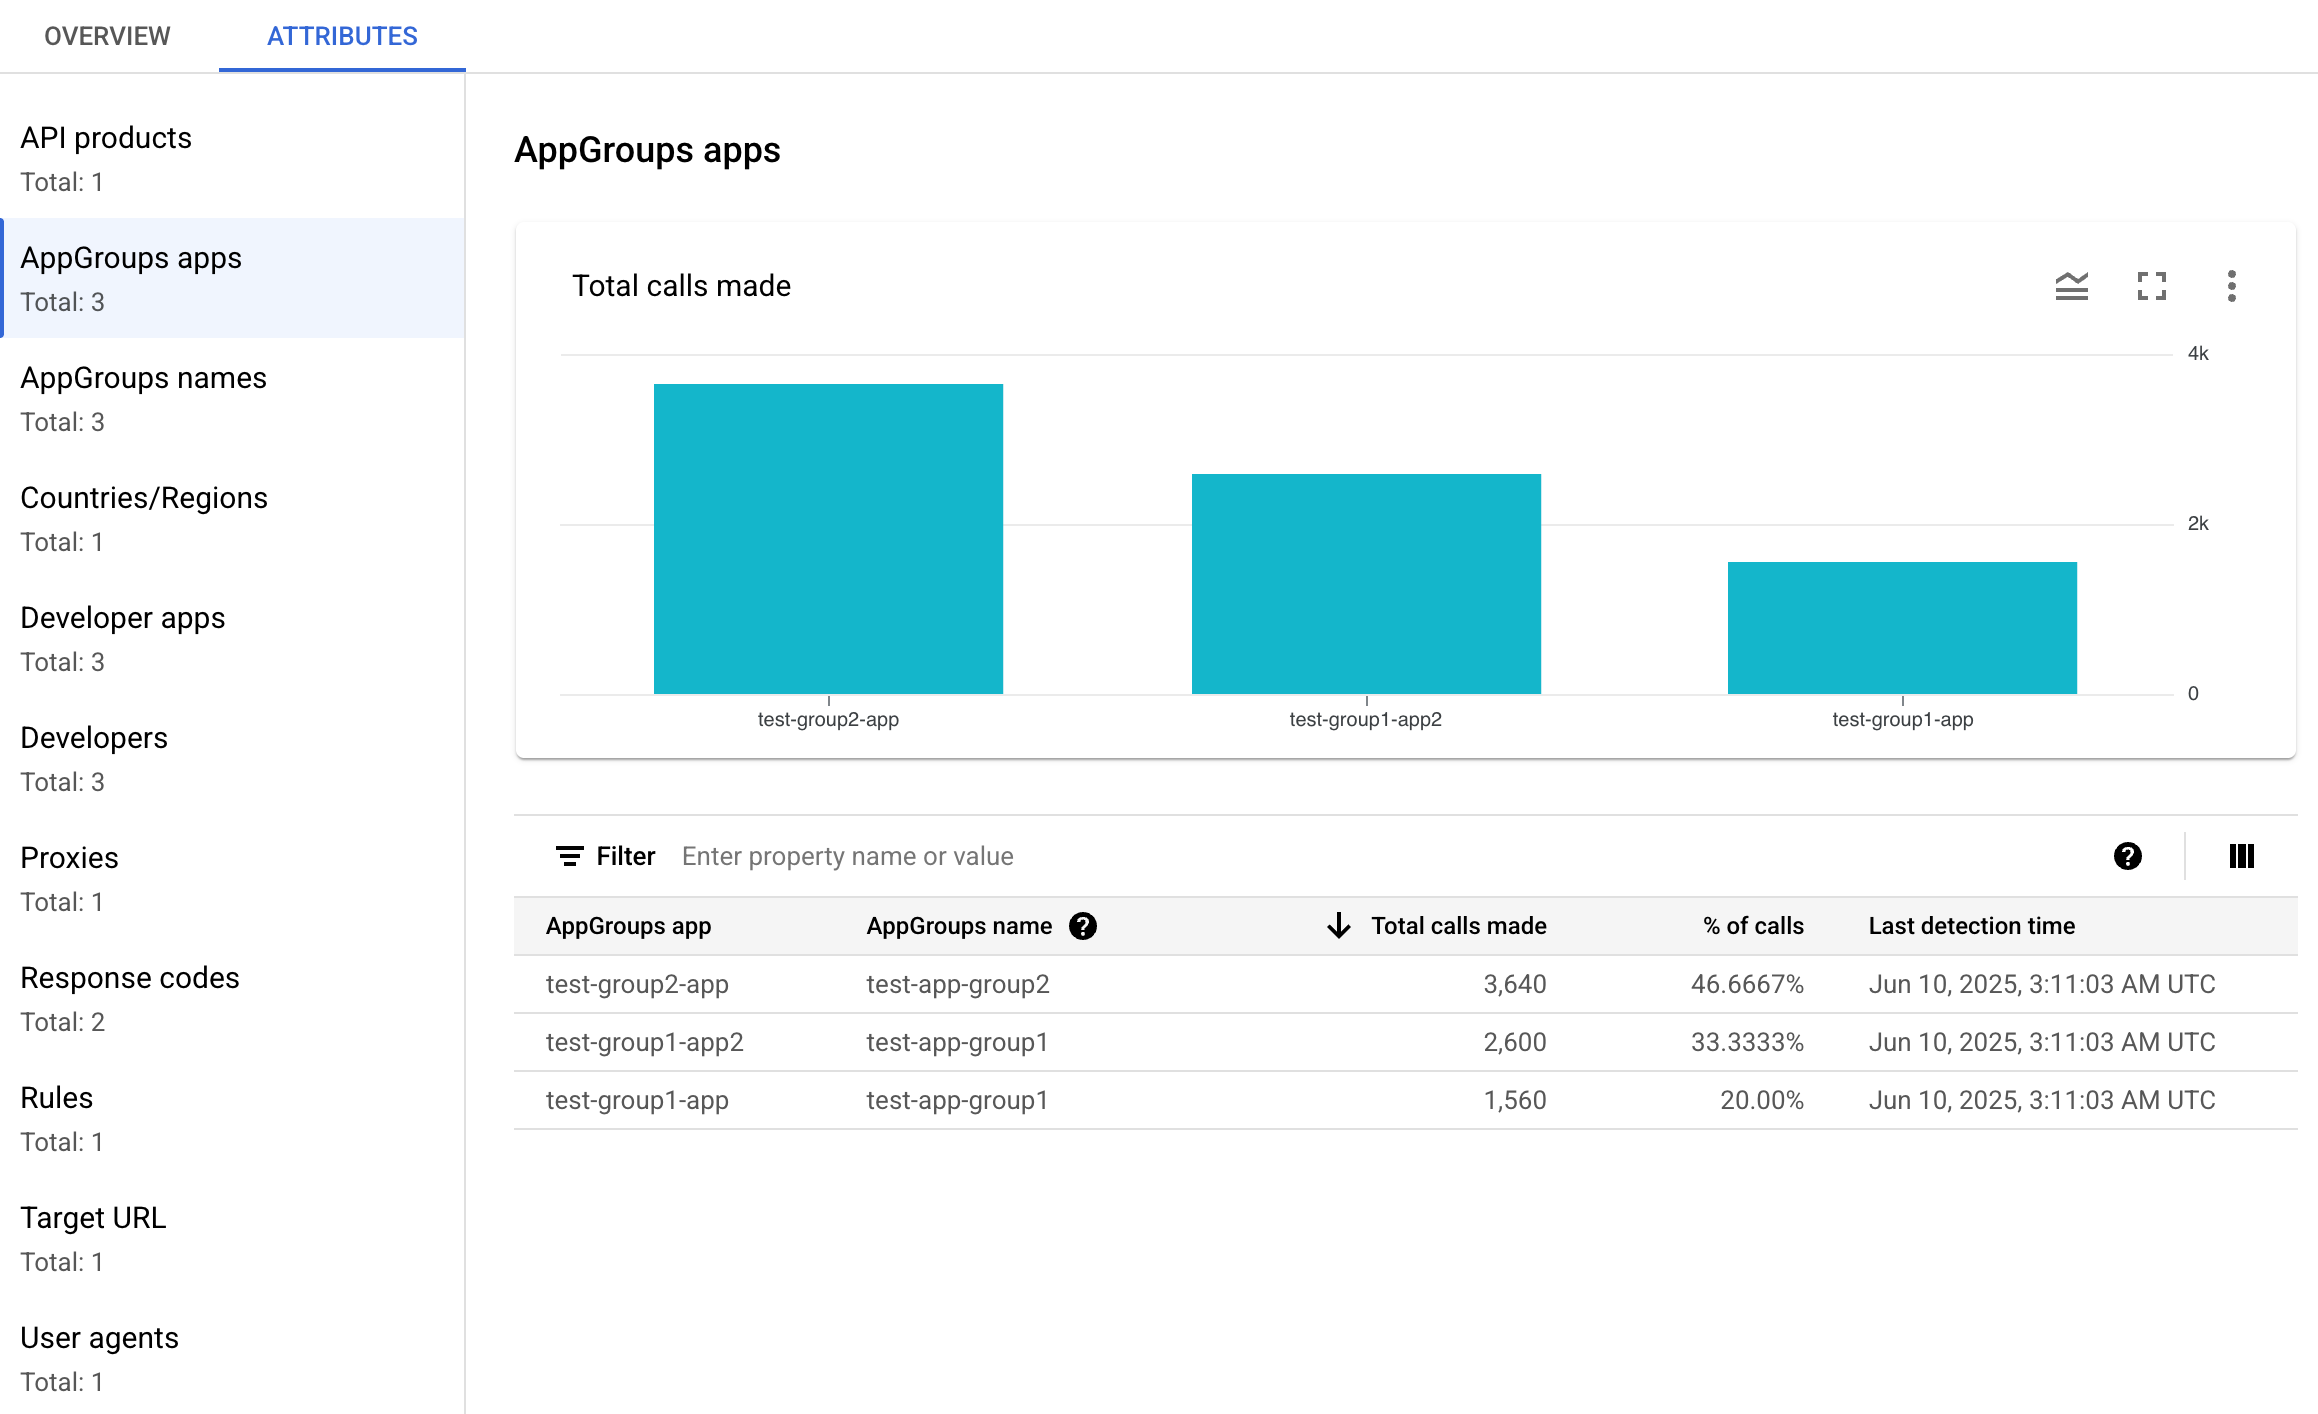Open the column selector icon
Viewport: 2318px width, 1414px height.
coord(2241,856)
